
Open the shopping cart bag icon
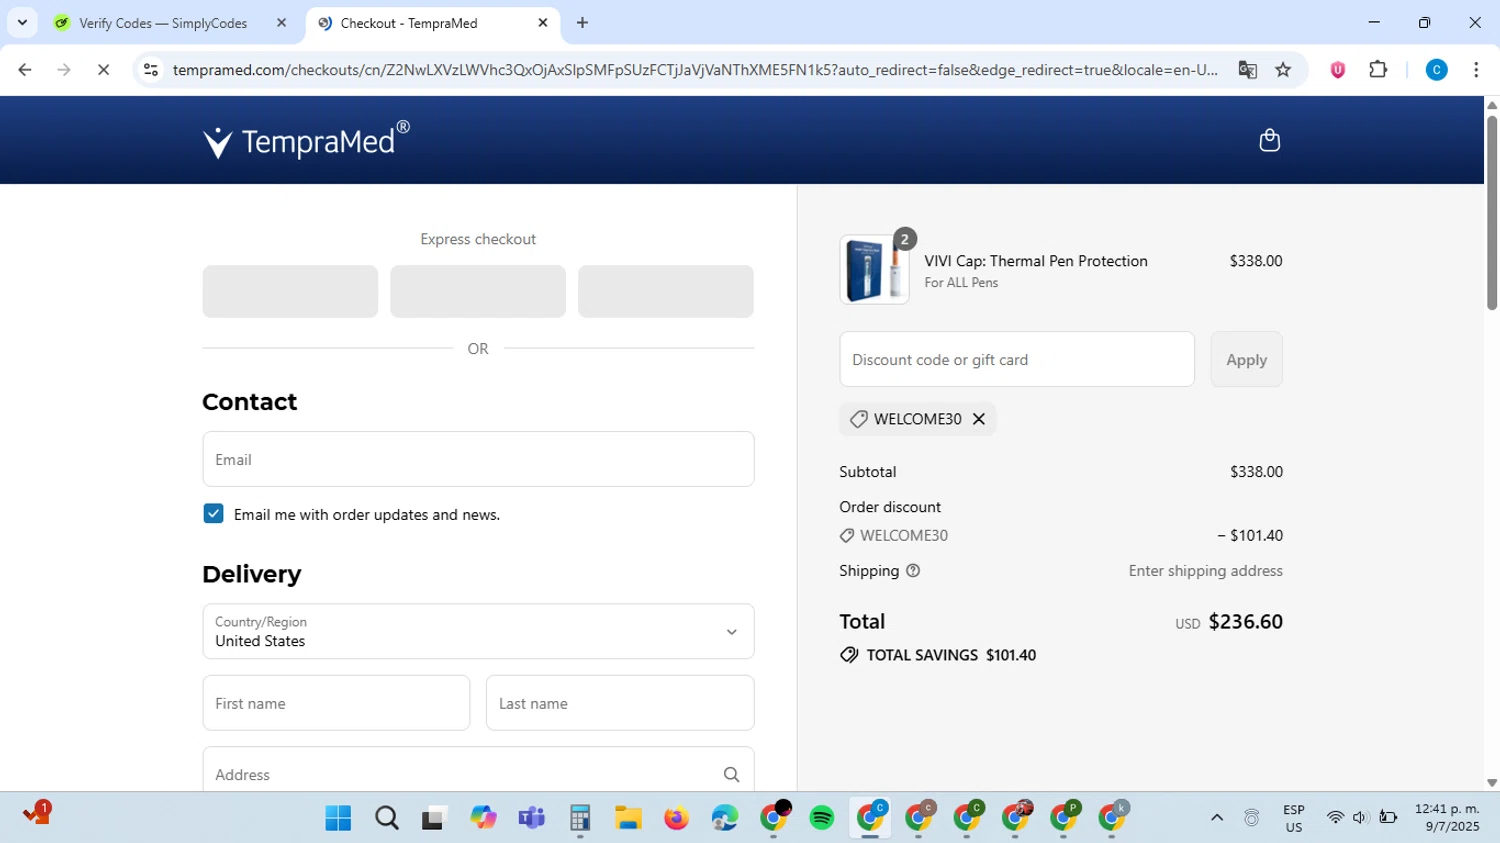pyautogui.click(x=1269, y=140)
